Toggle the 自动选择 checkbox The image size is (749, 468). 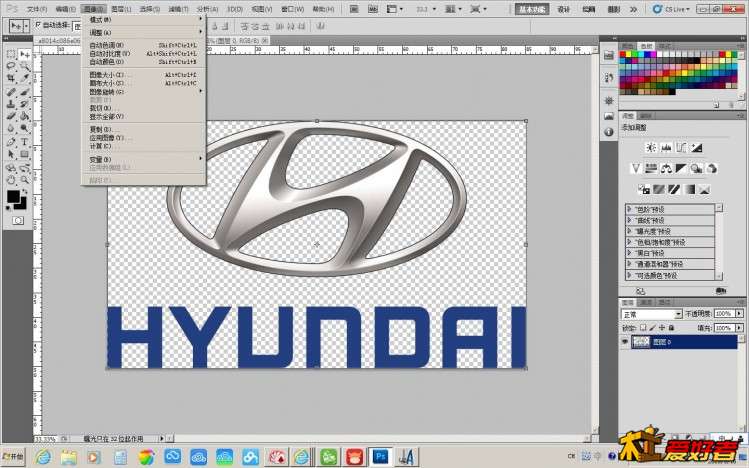[x=38, y=24]
